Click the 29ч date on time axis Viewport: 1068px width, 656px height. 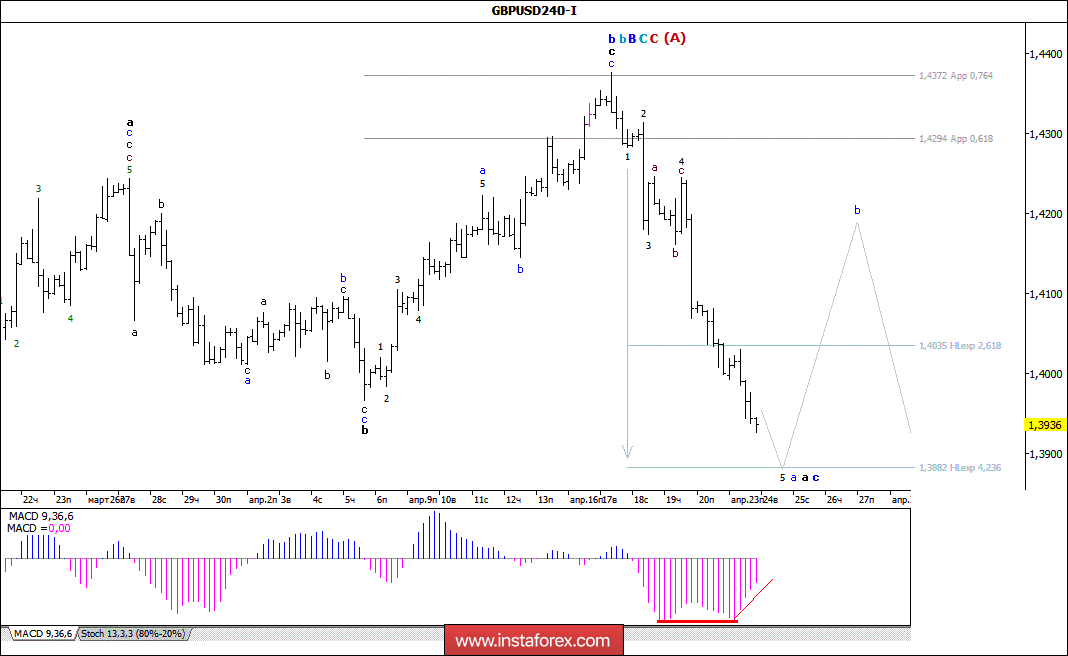click(x=191, y=499)
